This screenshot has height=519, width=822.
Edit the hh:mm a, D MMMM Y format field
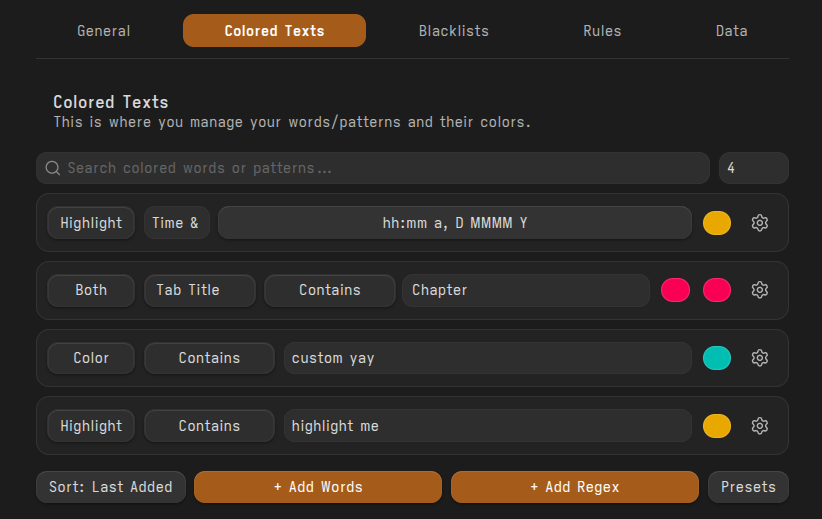455,223
